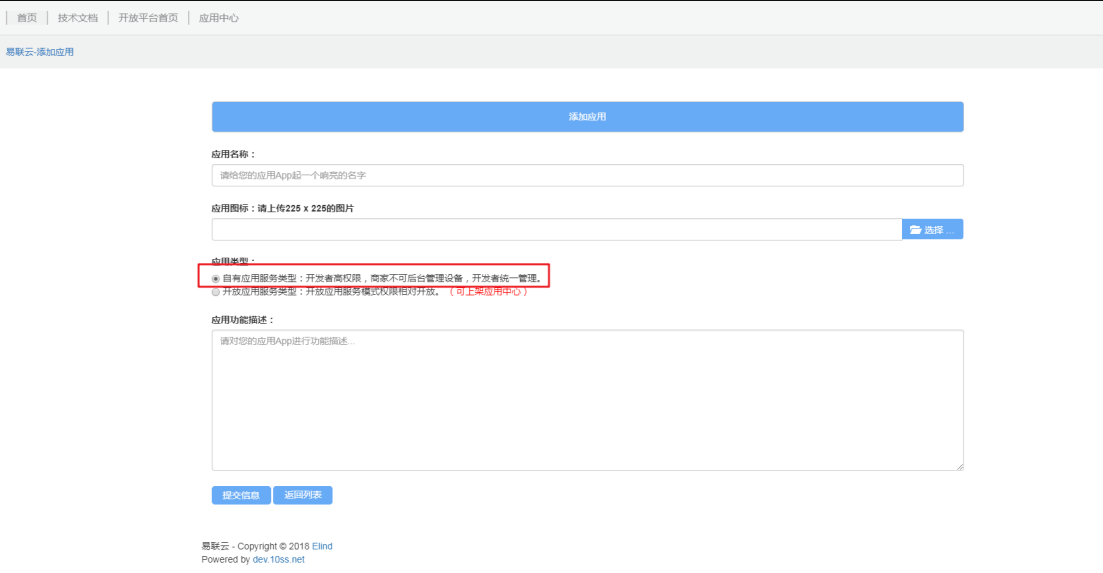Open the 技术文档 navigation item
The image size is (1103, 573).
tap(77, 18)
